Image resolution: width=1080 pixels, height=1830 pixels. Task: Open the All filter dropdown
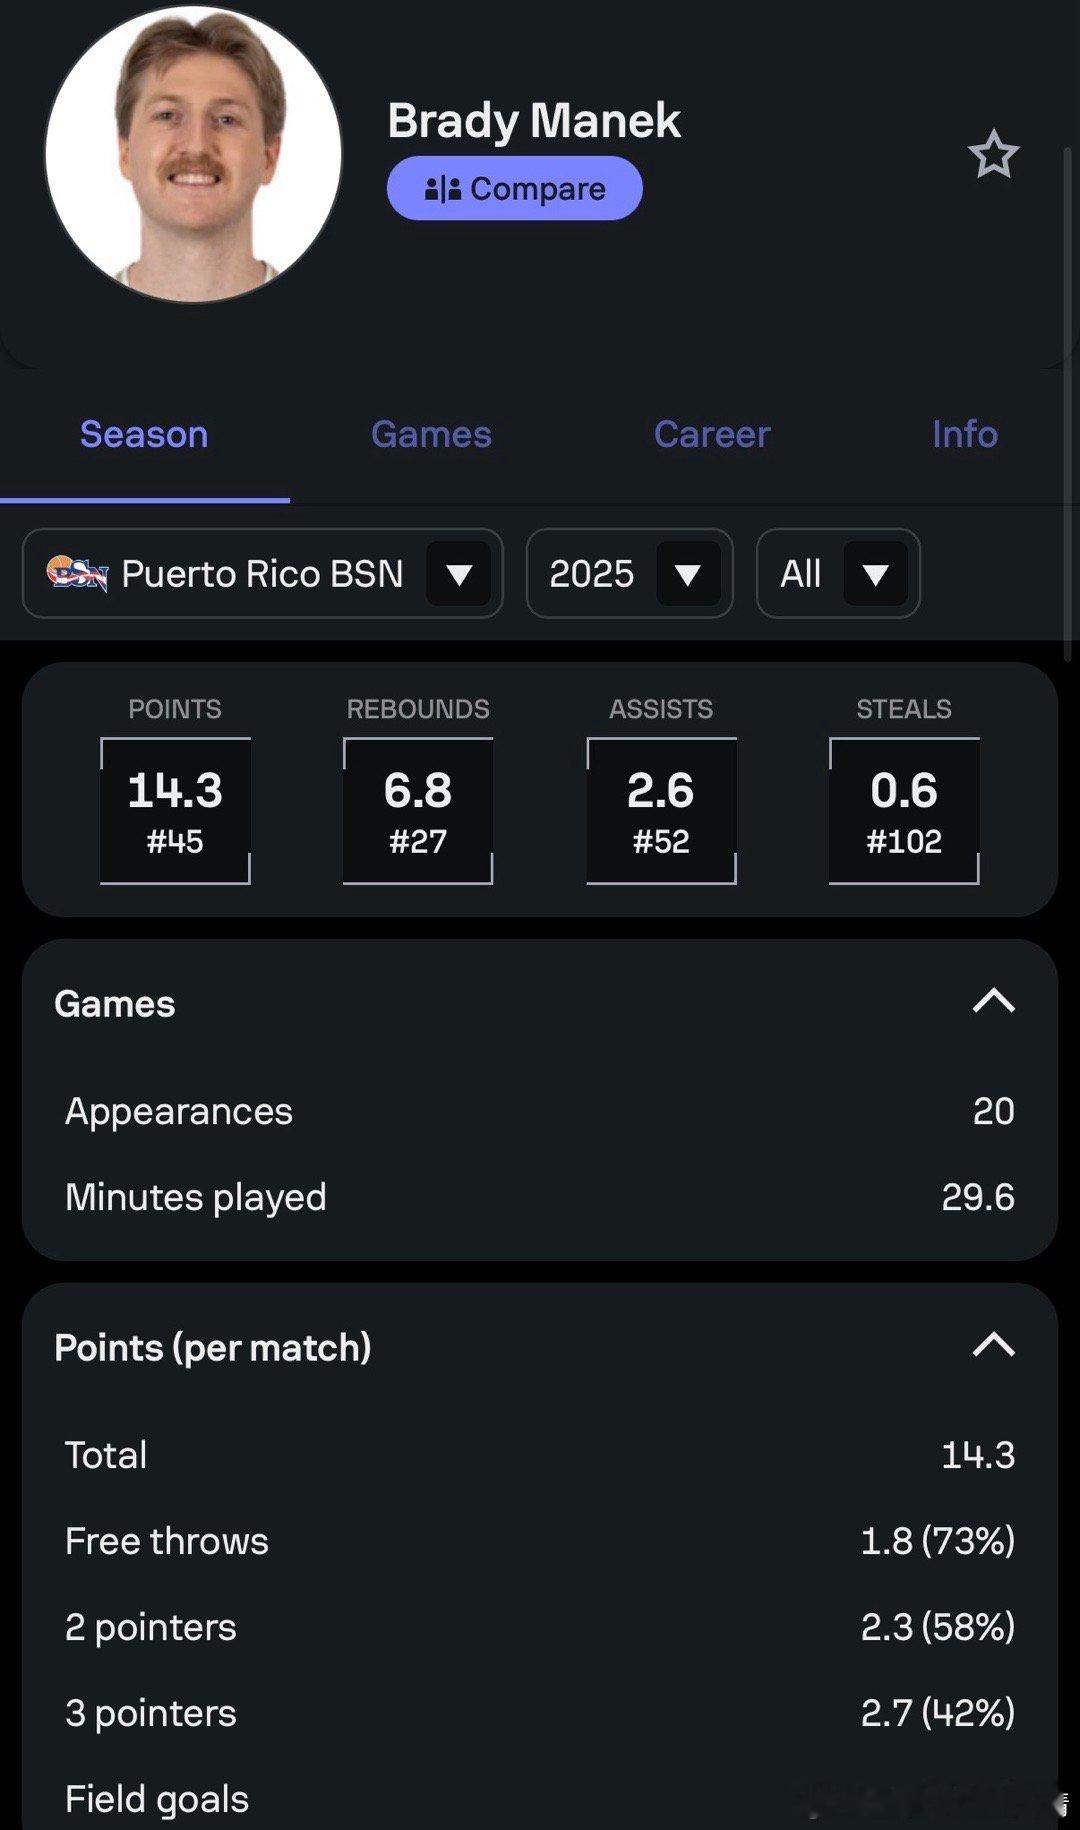[x=875, y=574]
